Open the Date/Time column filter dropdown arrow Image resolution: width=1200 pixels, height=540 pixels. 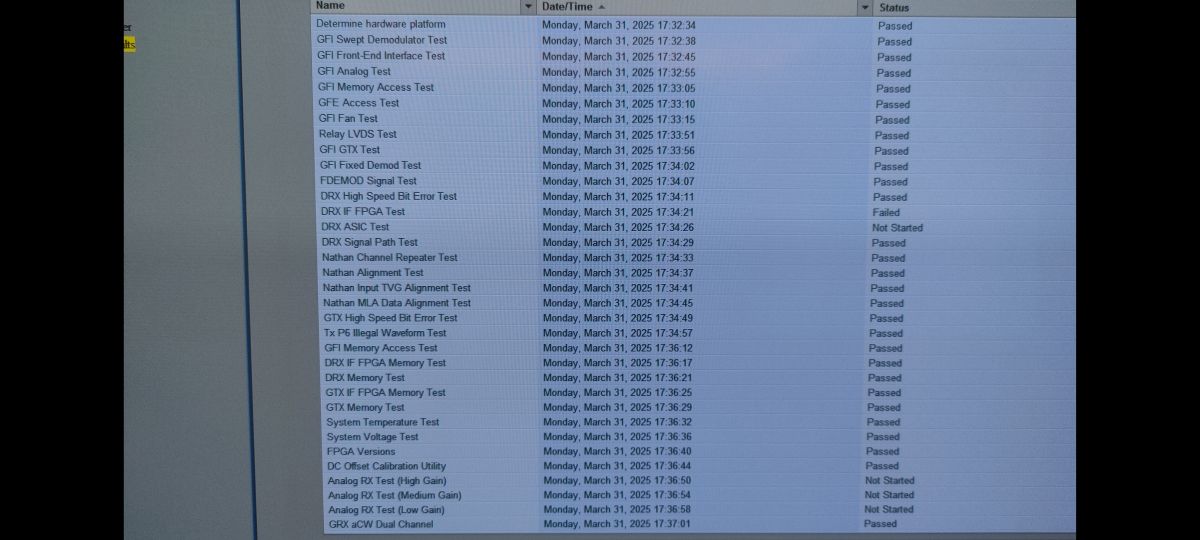(x=865, y=7)
